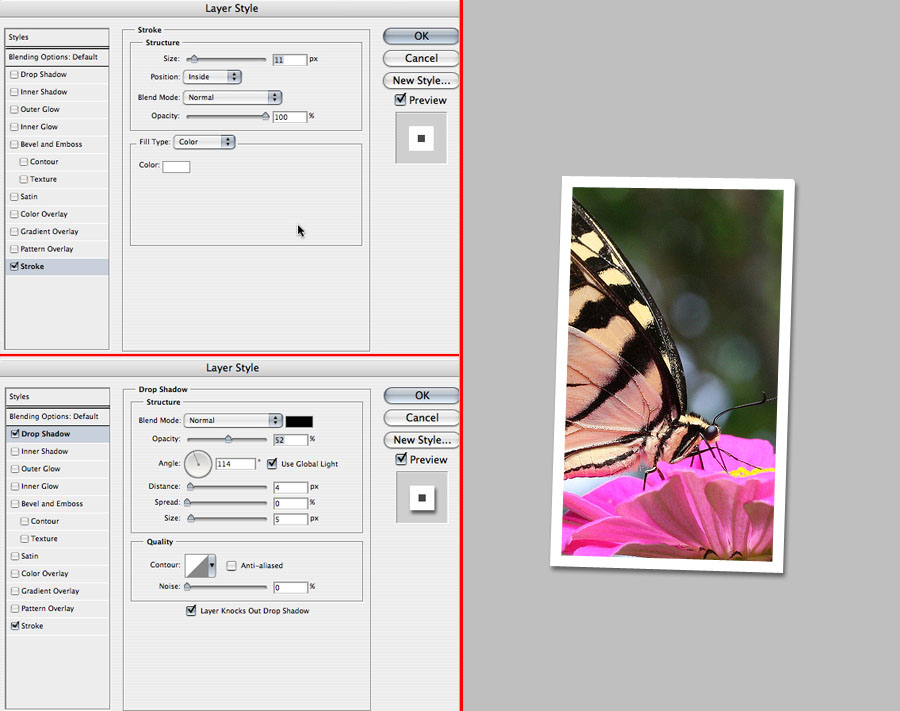Toggle the Use Global Light checkbox
This screenshot has height=711, width=900.
(x=273, y=464)
